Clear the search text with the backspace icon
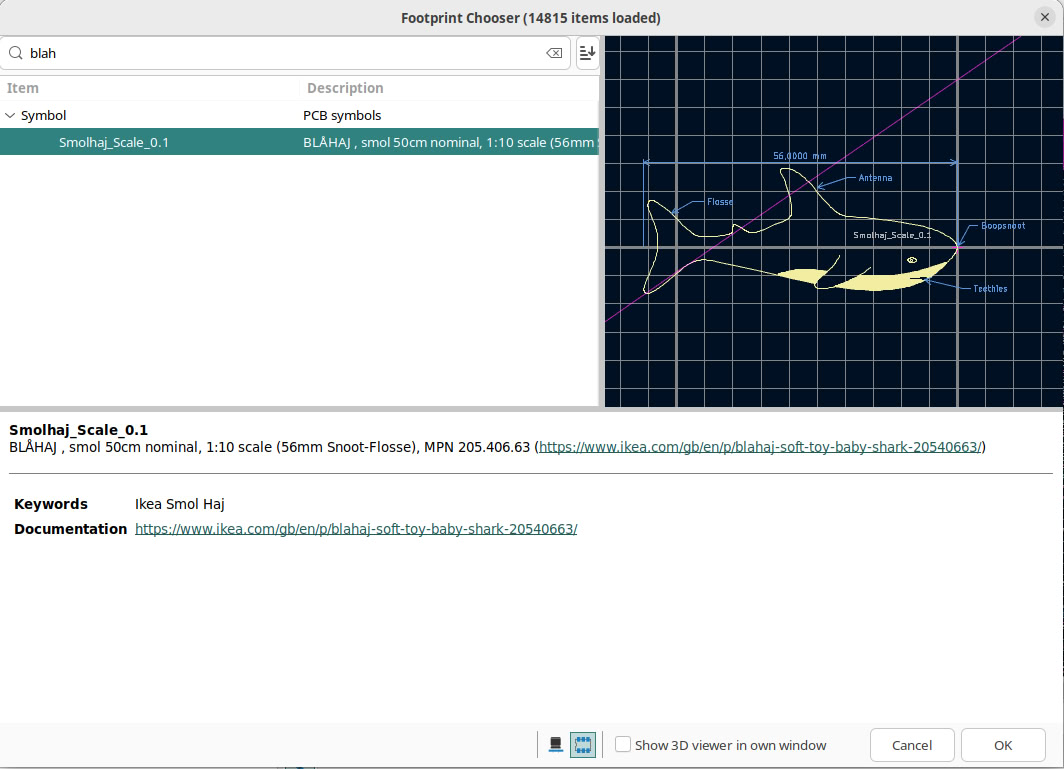Screen dimensions: 1064x769 (x=554, y=53)
